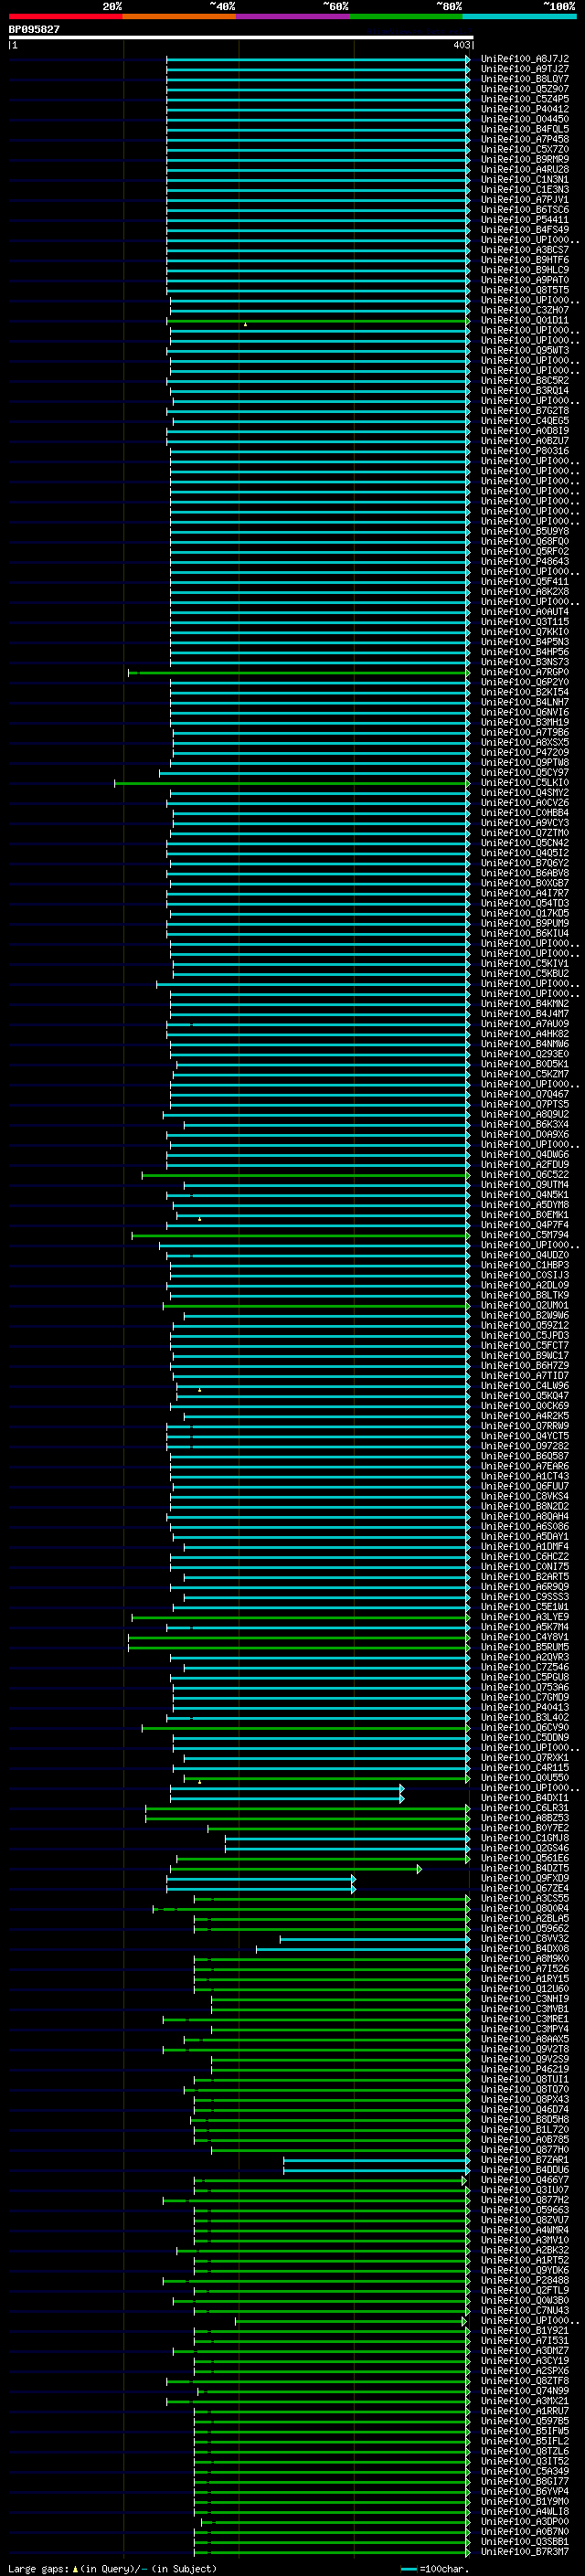Click the UniRef100_P40413 label
Viewport: 585px width, 2576px height.
pos(525,1708)
